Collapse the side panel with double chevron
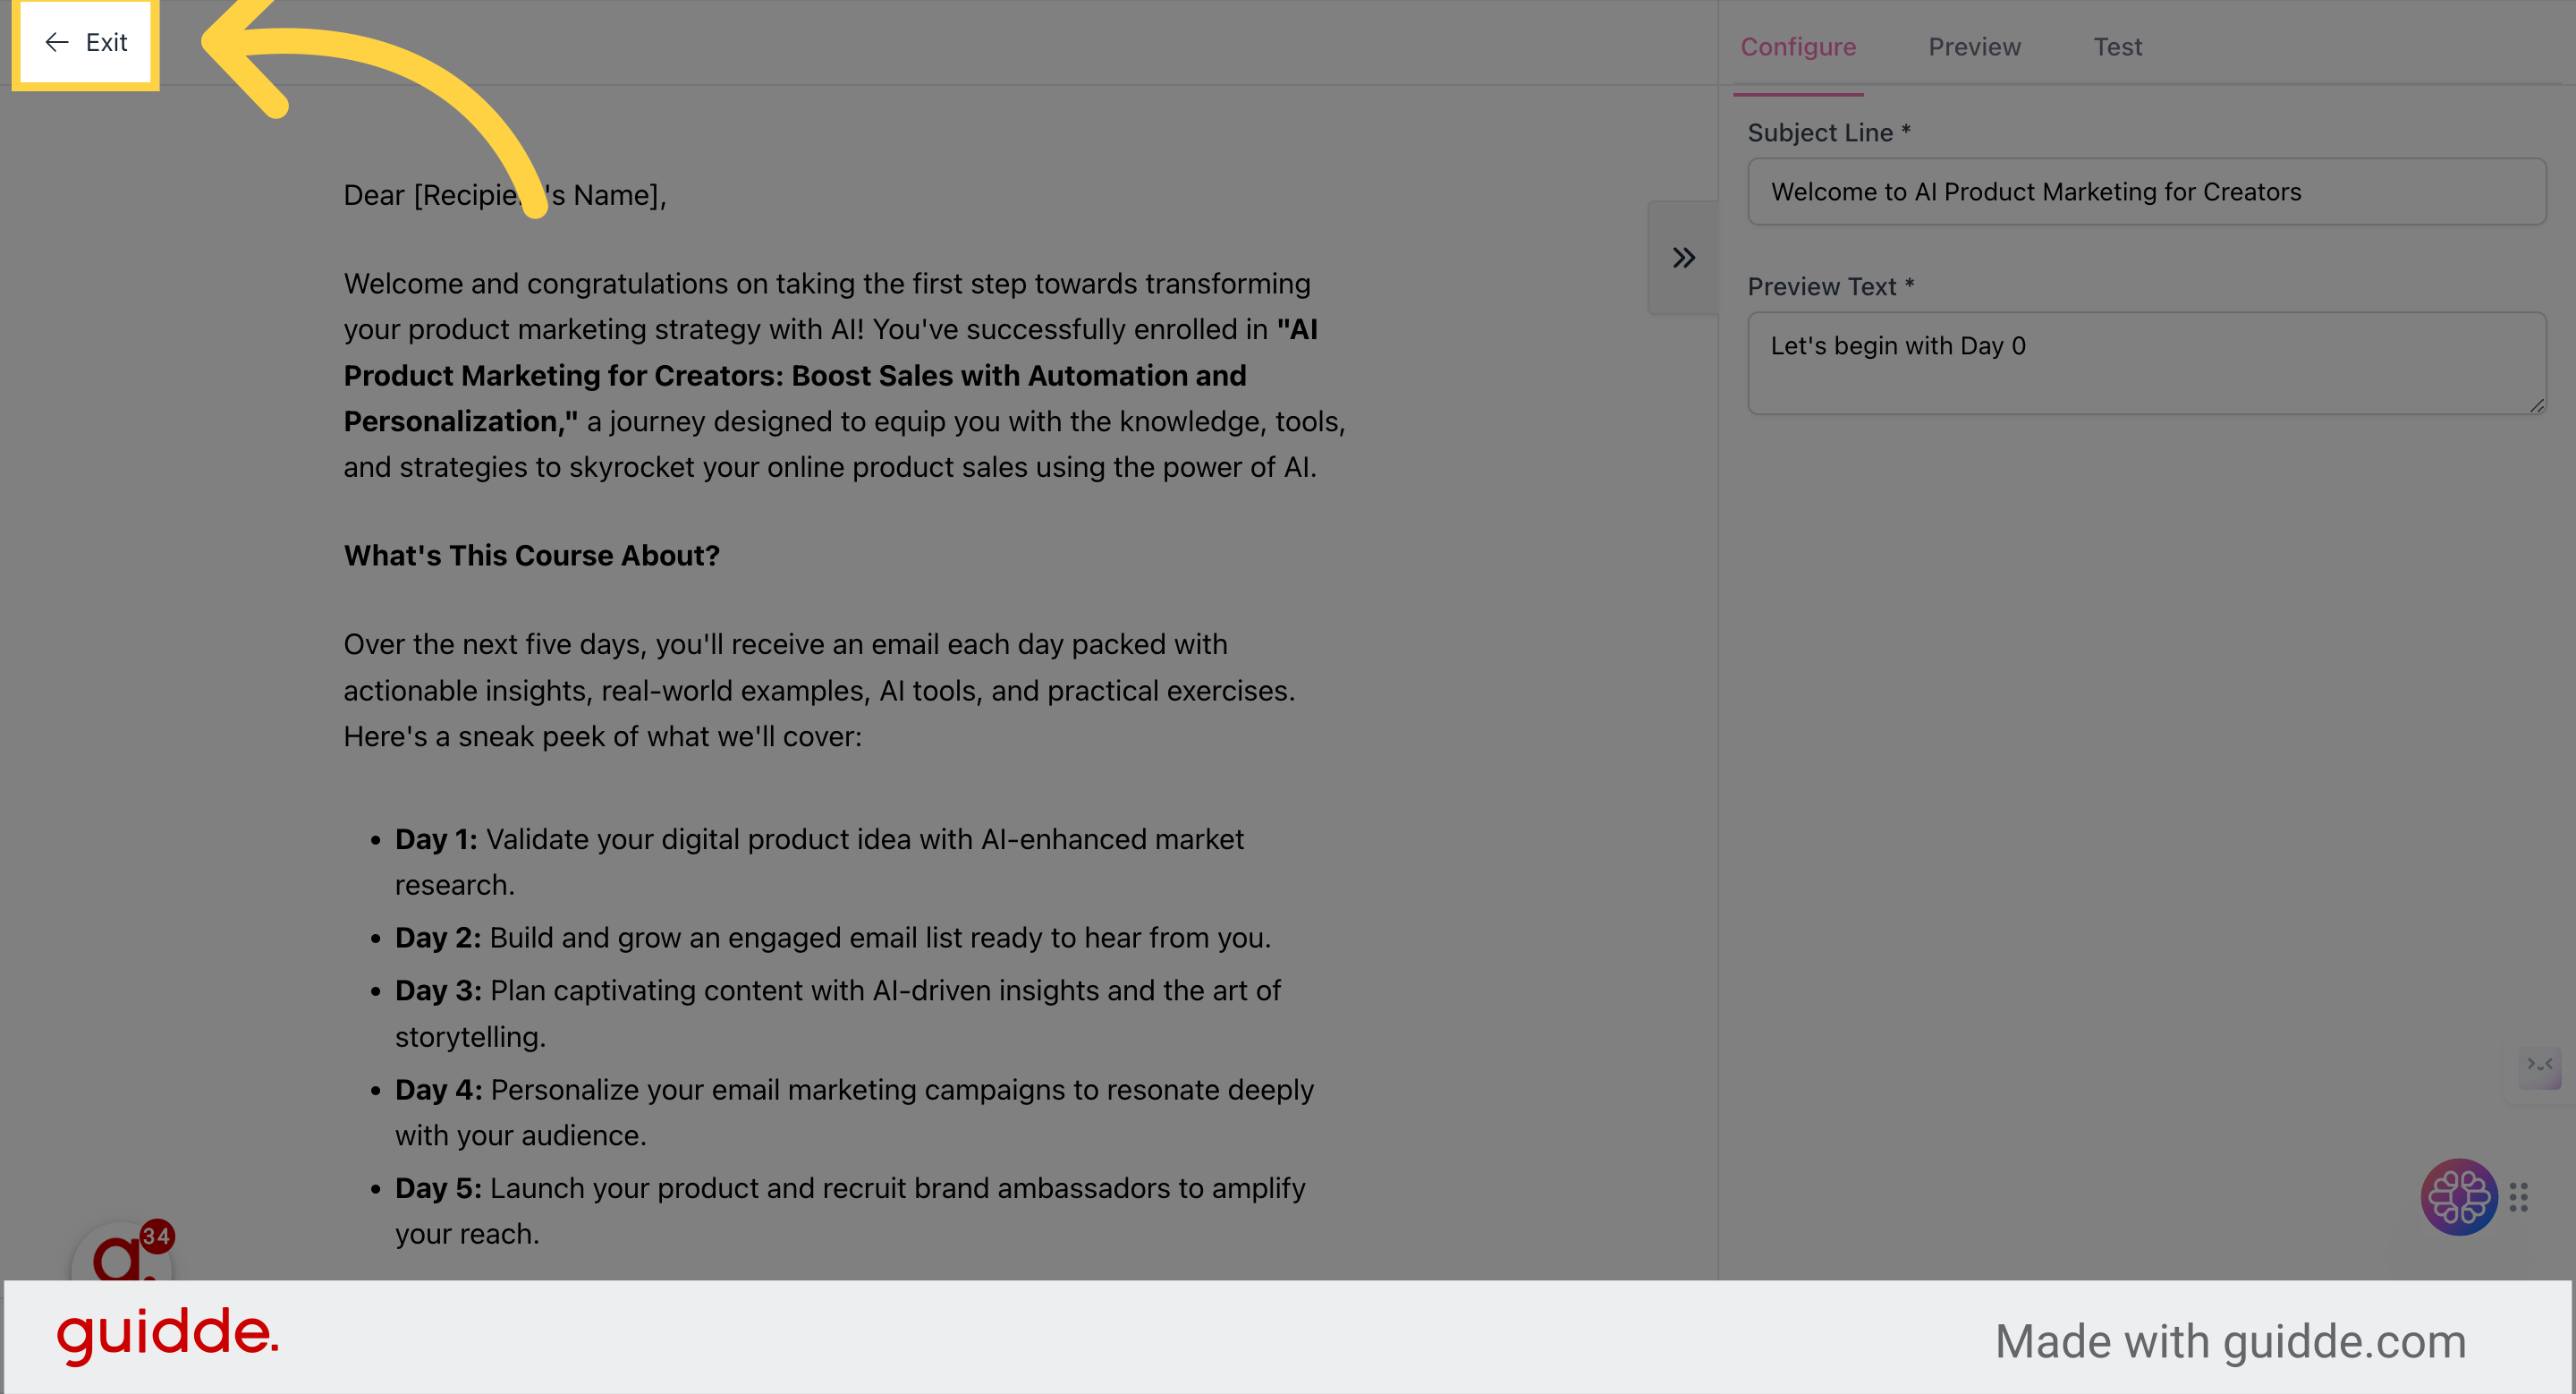Viewport: 2576px width, 1394px height. (x=1683, y=258)
